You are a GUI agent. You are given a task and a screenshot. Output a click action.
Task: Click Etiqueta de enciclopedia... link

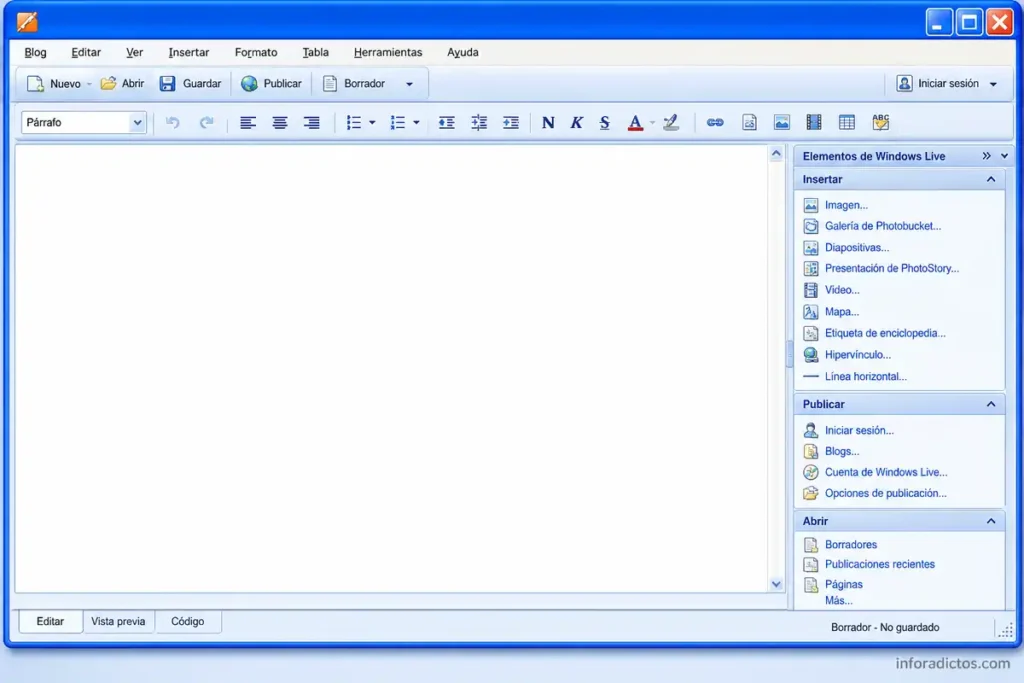(x=885, y=333)
